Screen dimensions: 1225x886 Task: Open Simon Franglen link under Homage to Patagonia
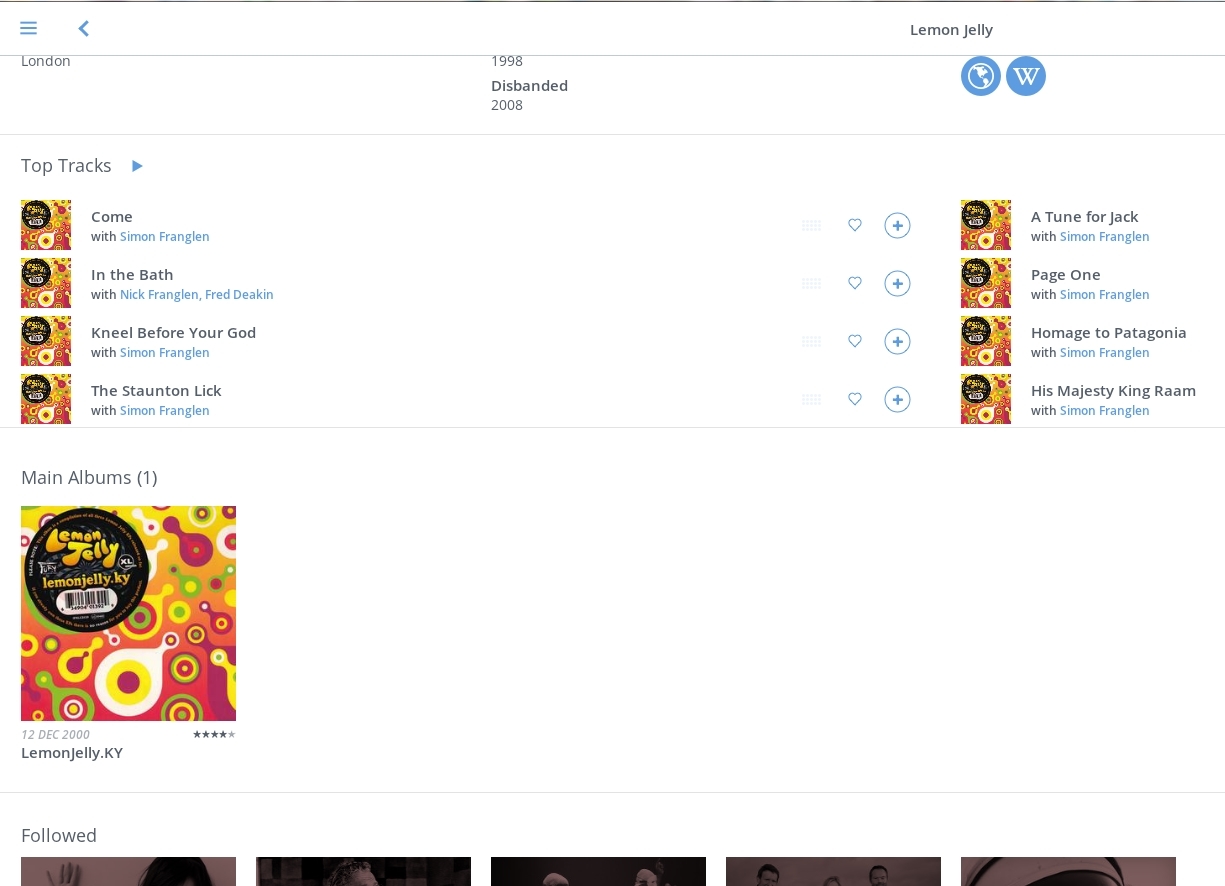[x=1105, y=353]
